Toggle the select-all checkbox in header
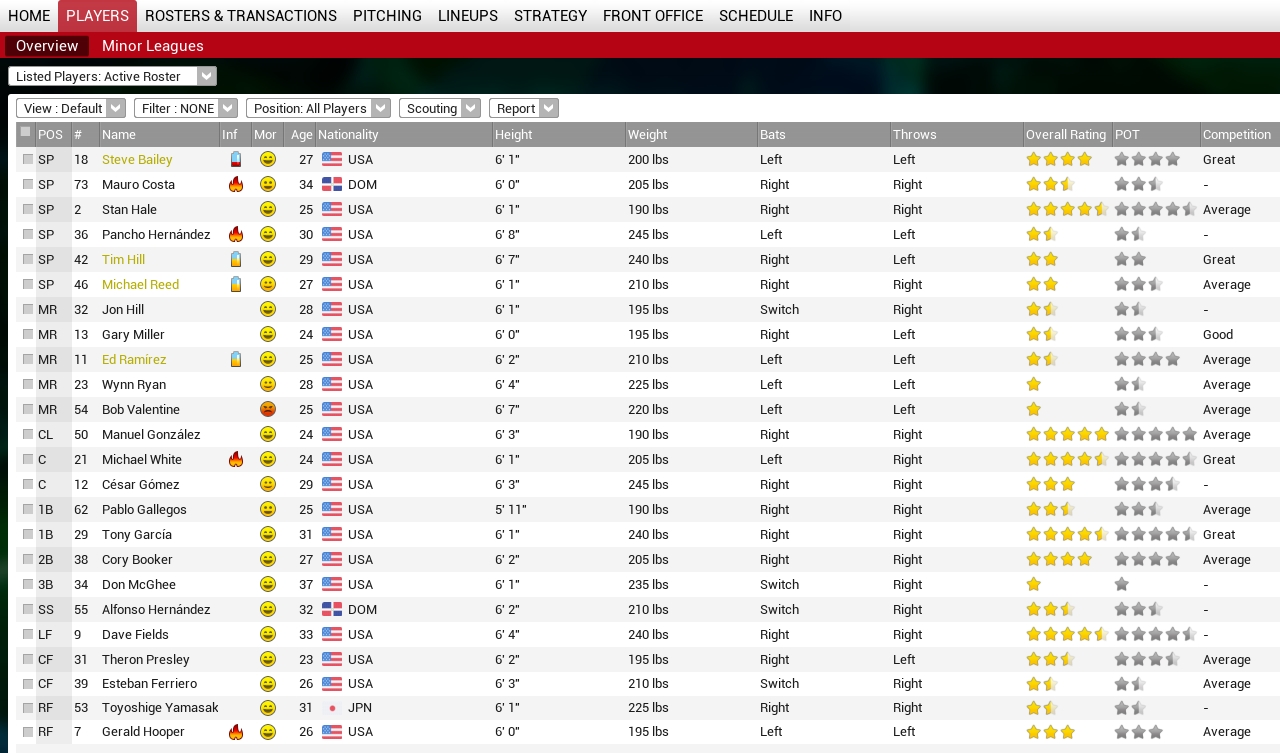 [x=25, y=132]
